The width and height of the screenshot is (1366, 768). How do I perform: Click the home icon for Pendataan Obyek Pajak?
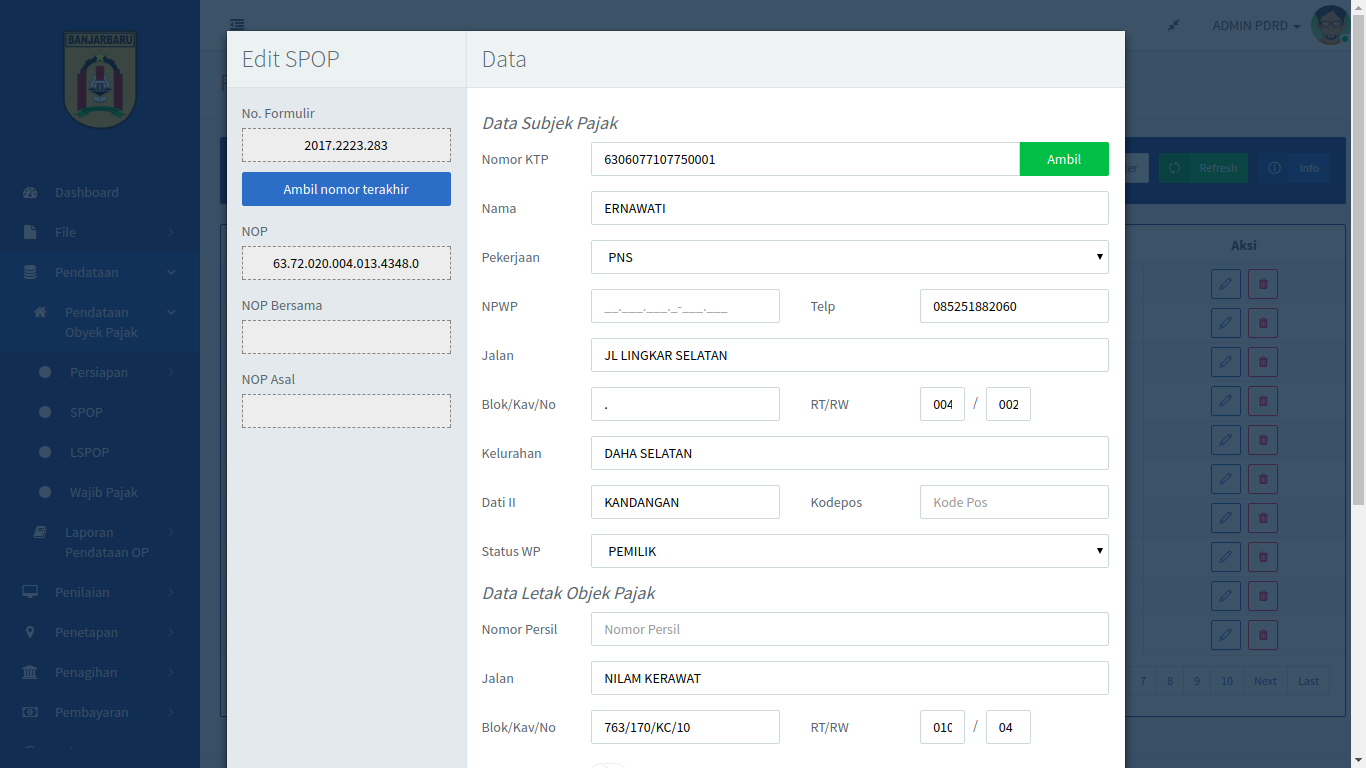click(40, 312)
